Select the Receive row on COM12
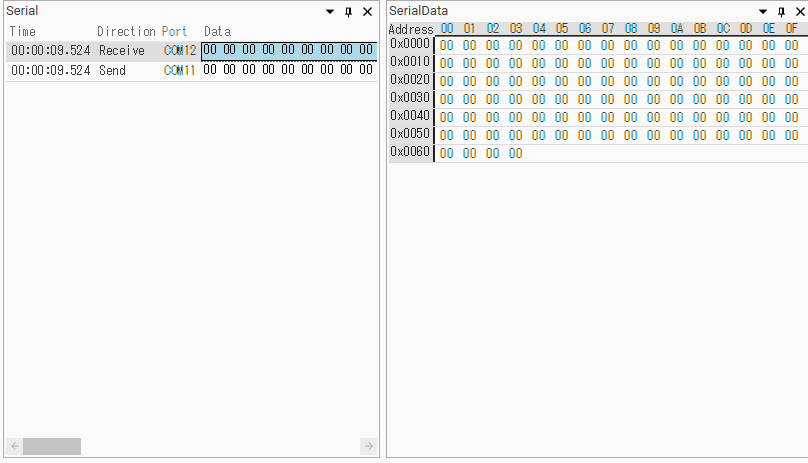This screenshot has width=808, height=463. coord(121,51)
